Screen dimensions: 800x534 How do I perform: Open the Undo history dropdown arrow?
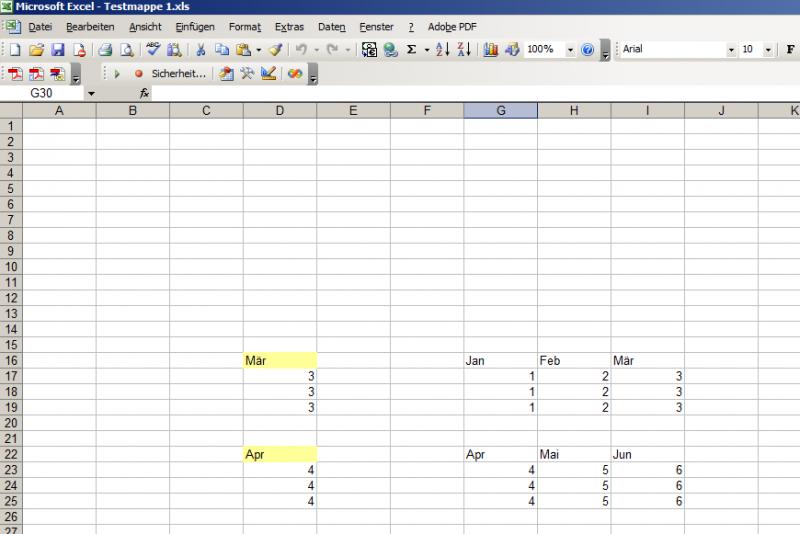coord(316,50)
